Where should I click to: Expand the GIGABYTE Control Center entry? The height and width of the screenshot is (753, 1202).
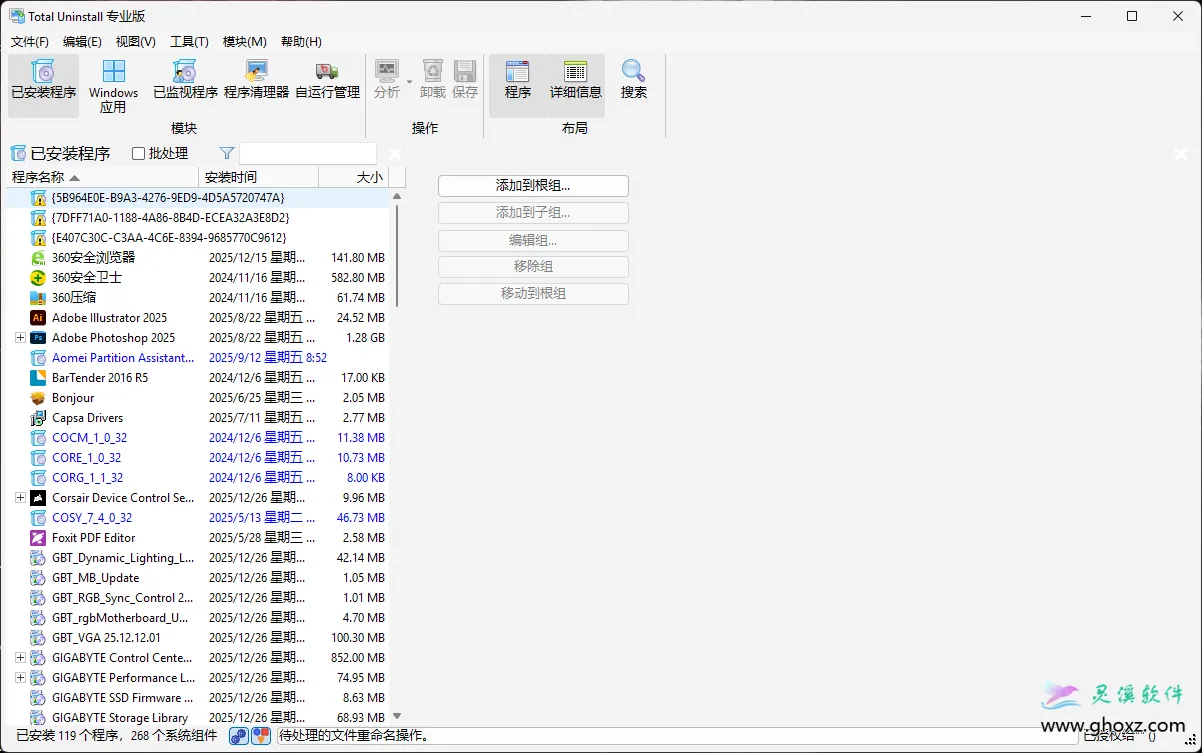click(x=21, y=657)
